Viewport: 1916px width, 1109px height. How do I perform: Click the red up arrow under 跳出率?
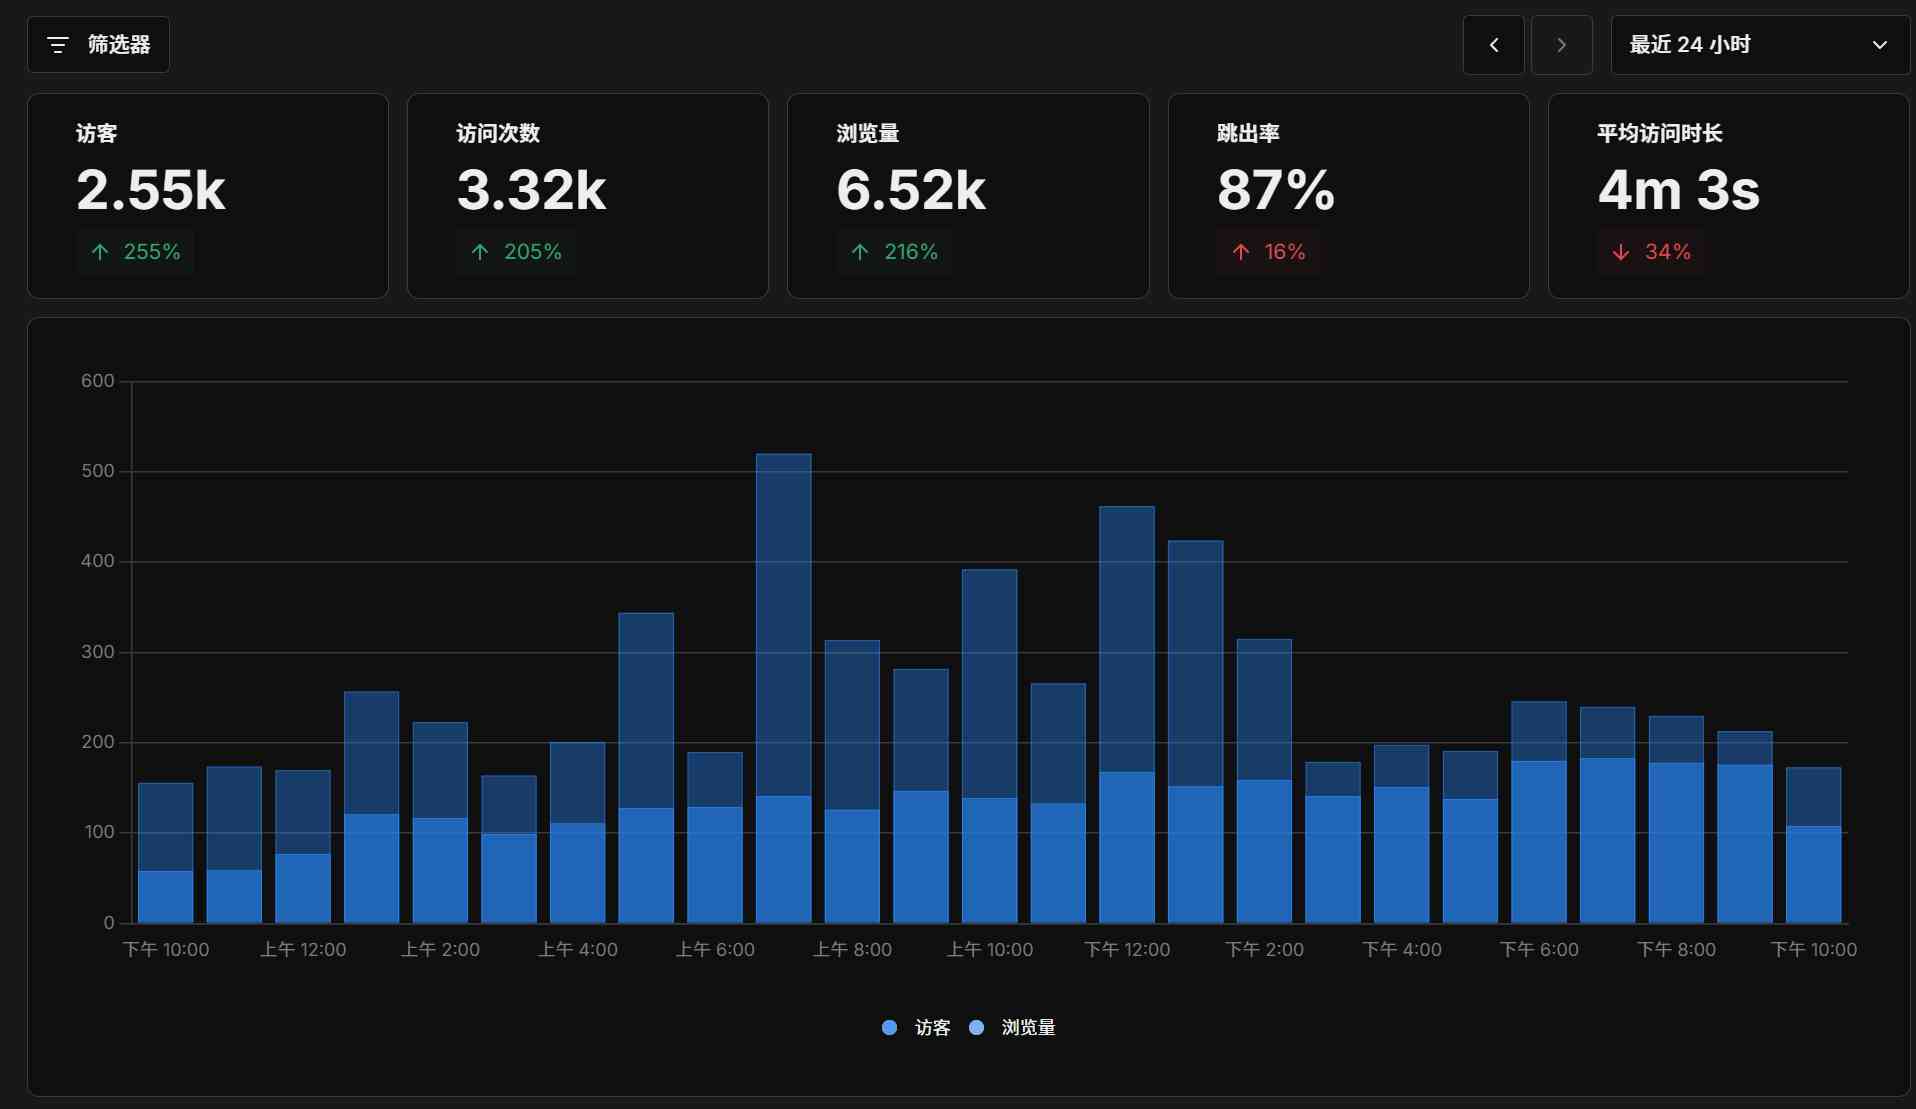(1241, 252)
